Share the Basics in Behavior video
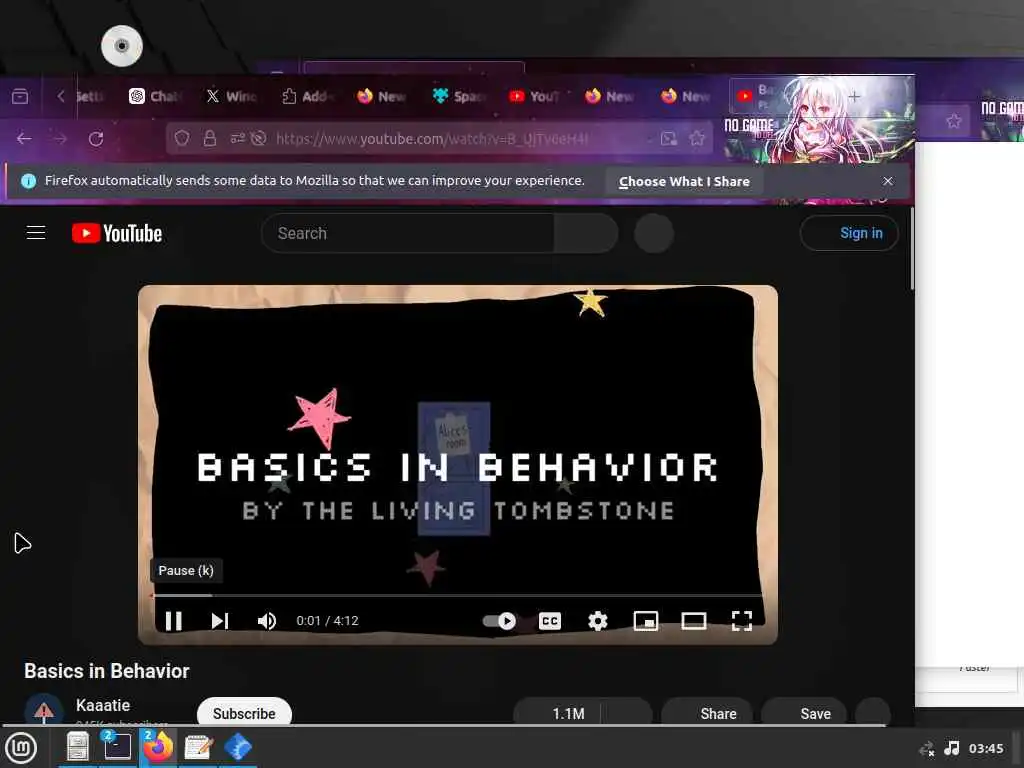Image resolution: width=1024 pixels, height=768 pixels. [707, 713]
